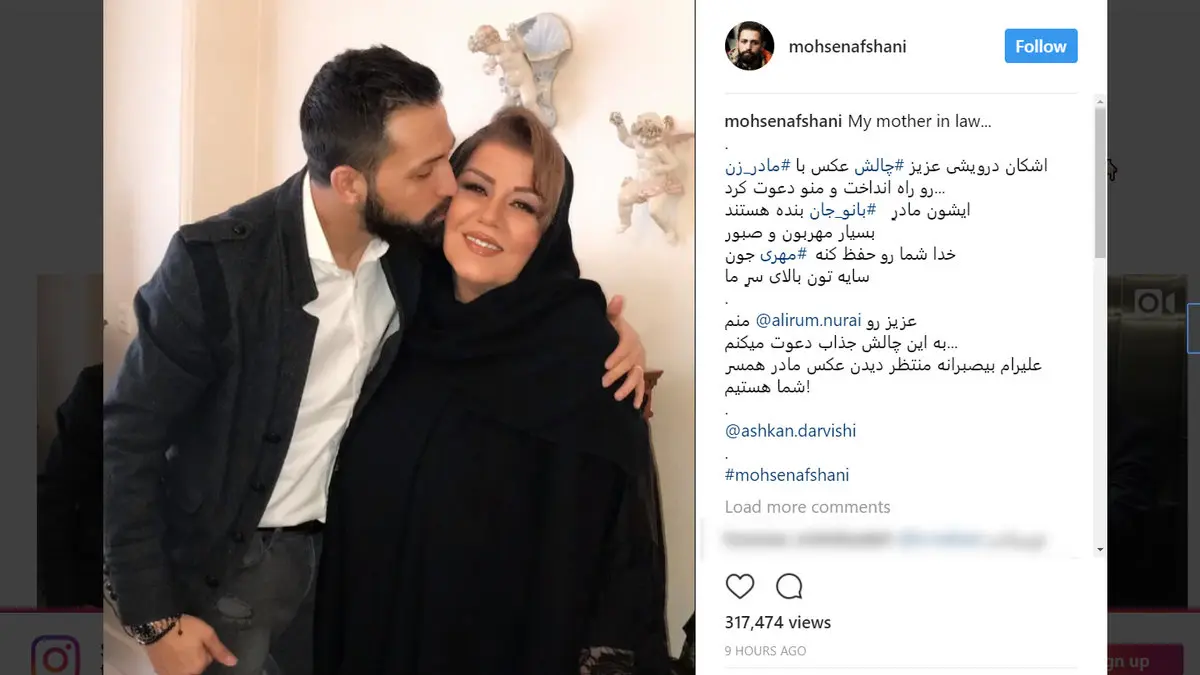This screenshot has height=675, width=1200.
Task: Click the caption panel scrollbar thumb
Action: tap(1100, 180)
